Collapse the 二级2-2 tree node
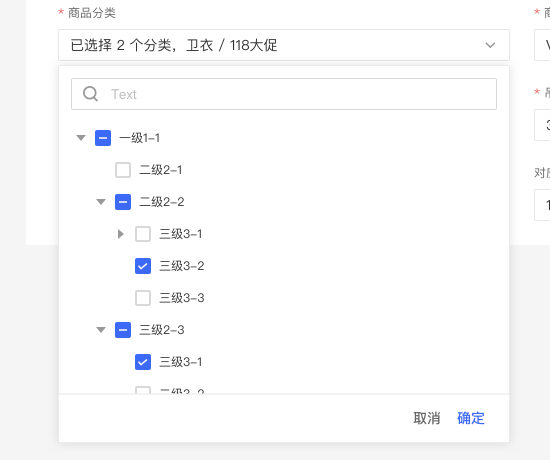The width and height of the screenshot is (550, 460). (101, 202)
